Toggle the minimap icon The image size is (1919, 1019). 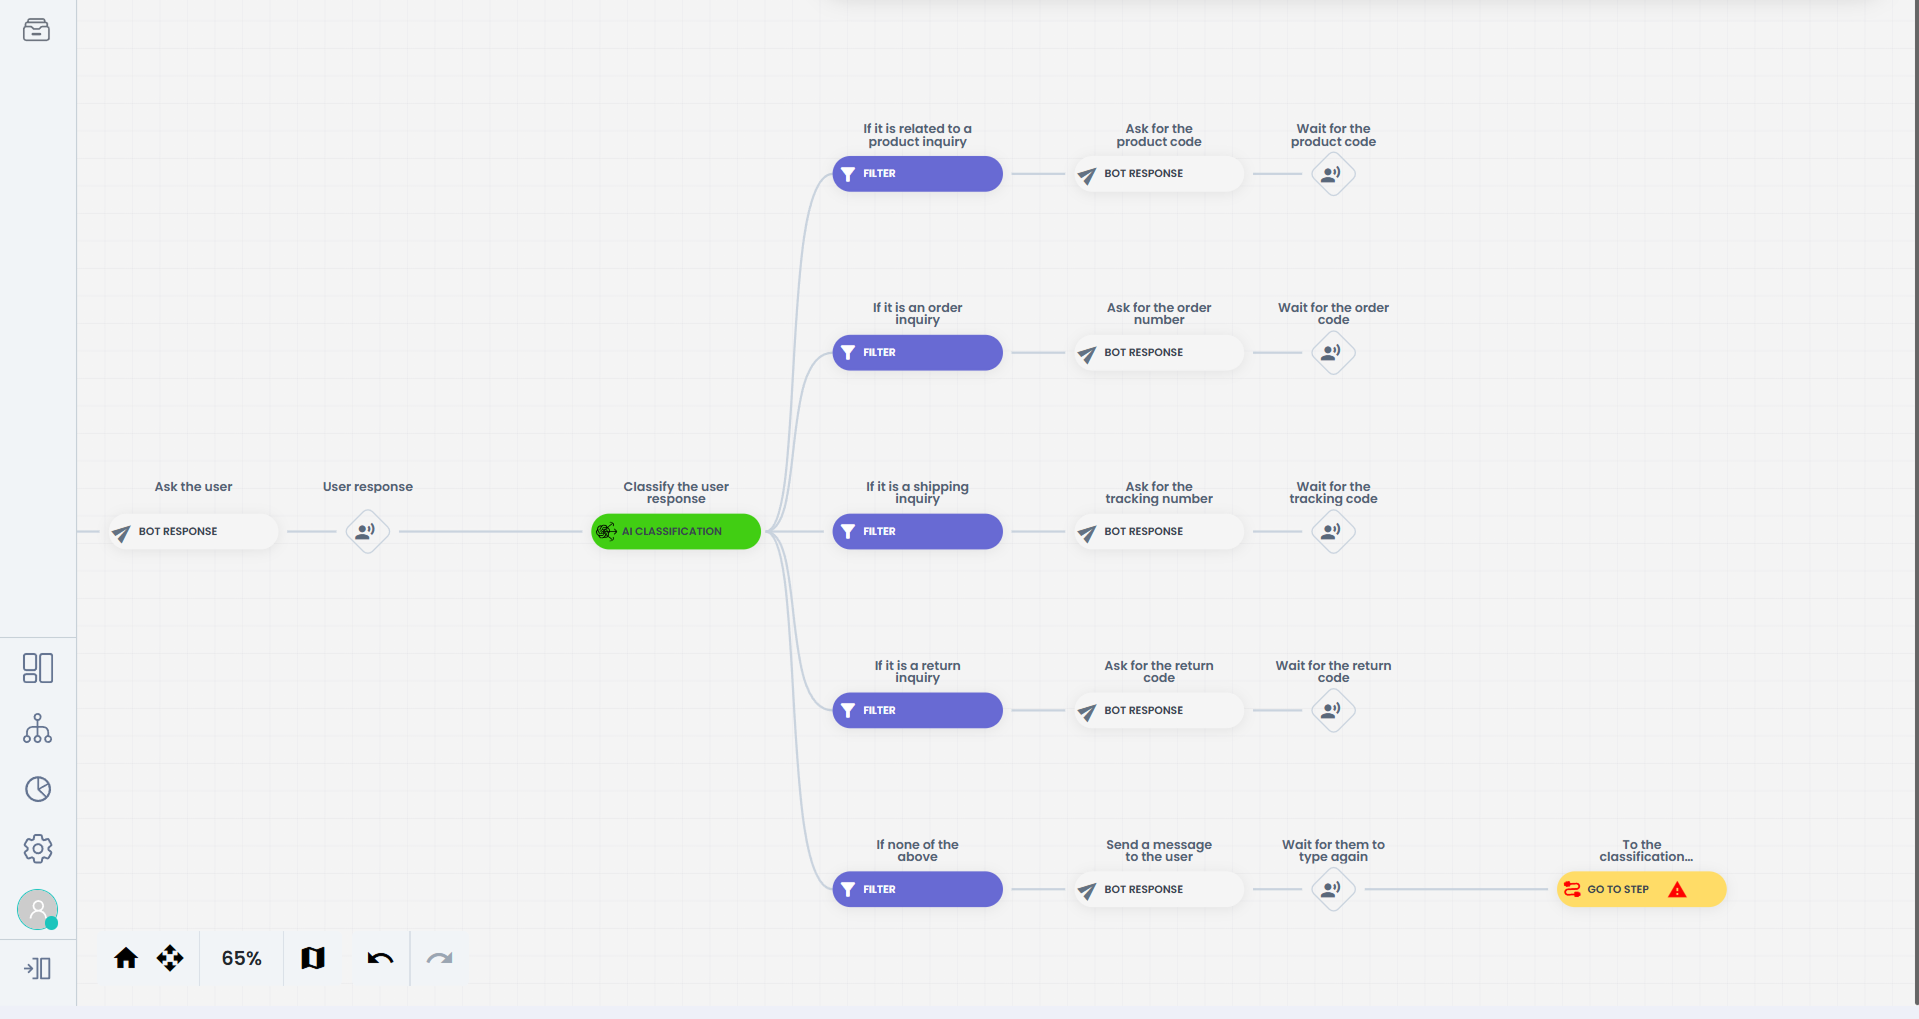point(313,958)
